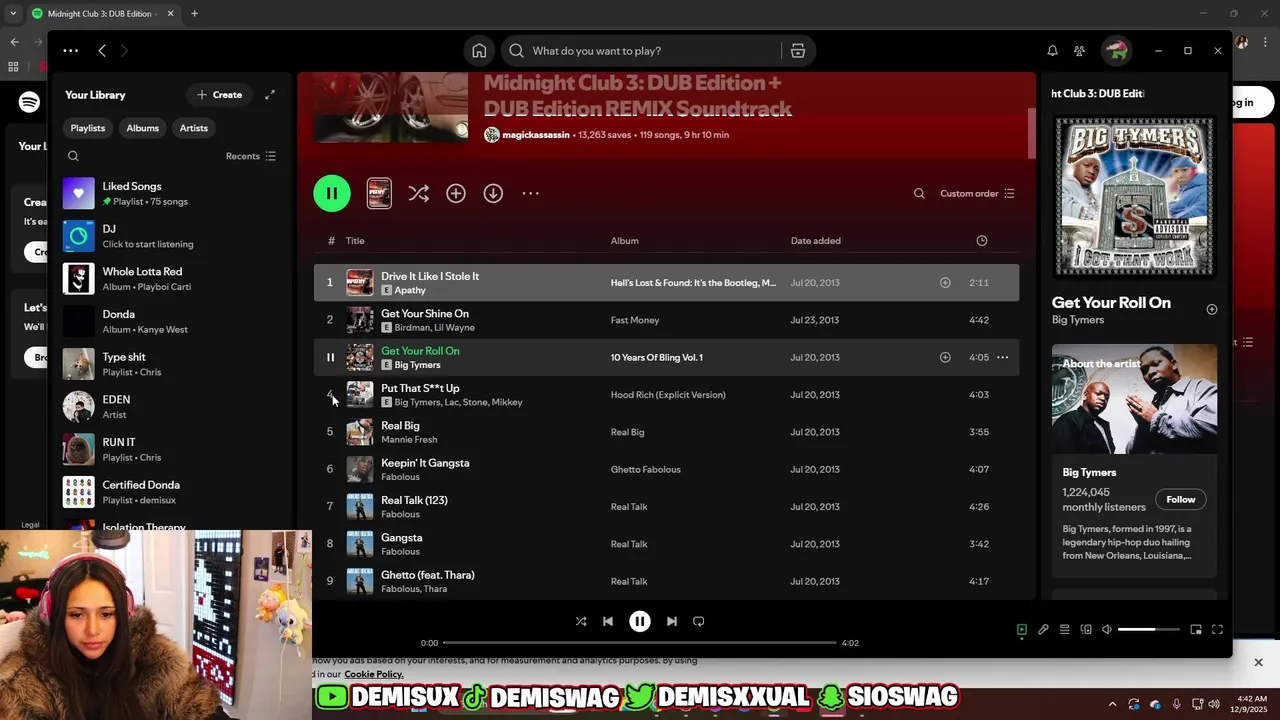Enter full screen player icon
The width and height of the screenshot is (1280, 720).
tap(1217, 629)
